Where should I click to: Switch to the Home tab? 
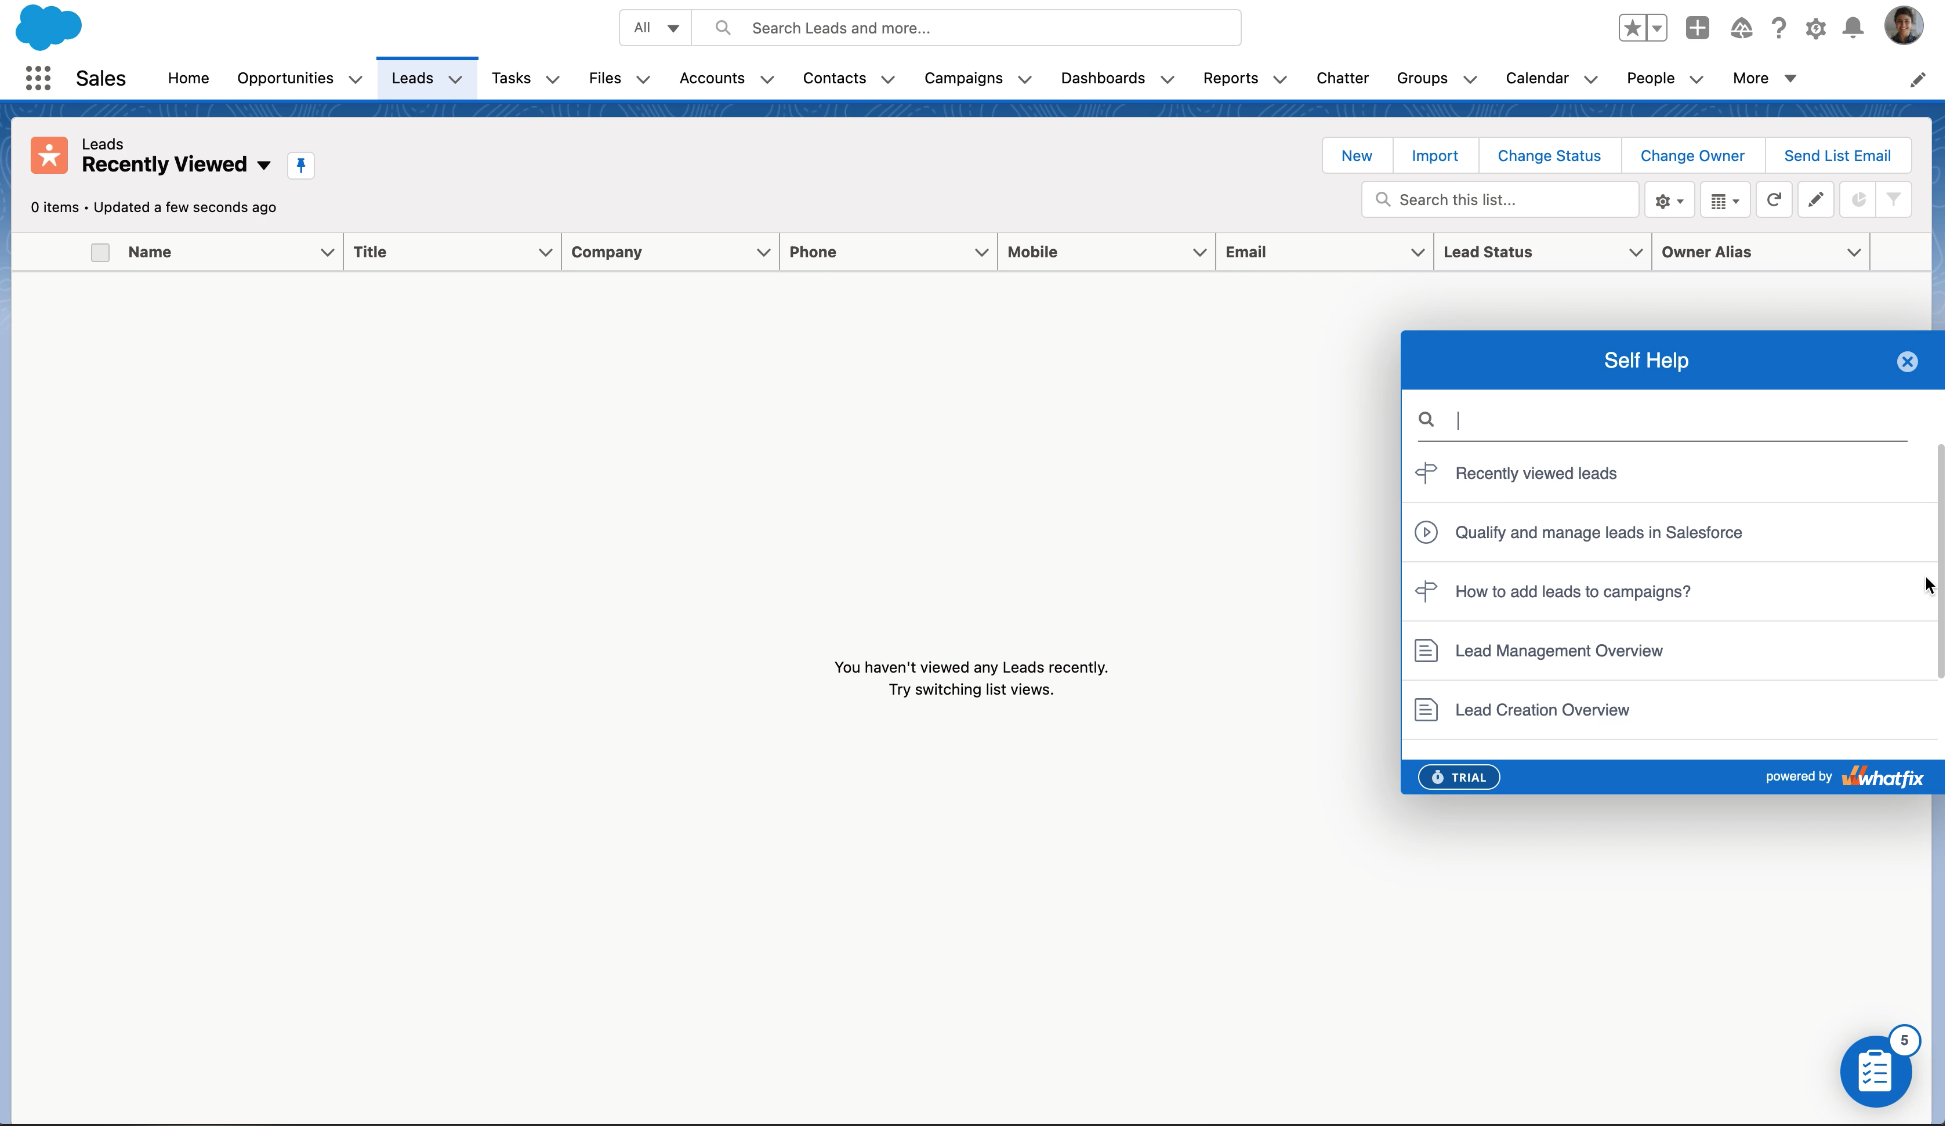[x=188, y=78]
